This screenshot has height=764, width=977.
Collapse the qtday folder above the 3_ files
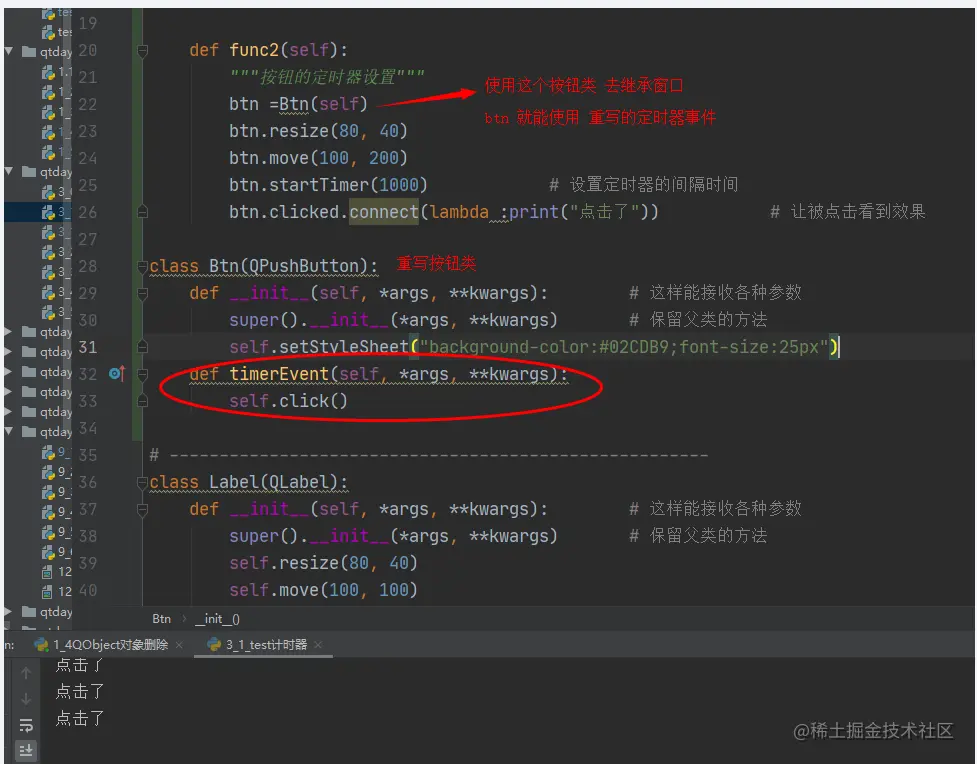pos(9,171)
